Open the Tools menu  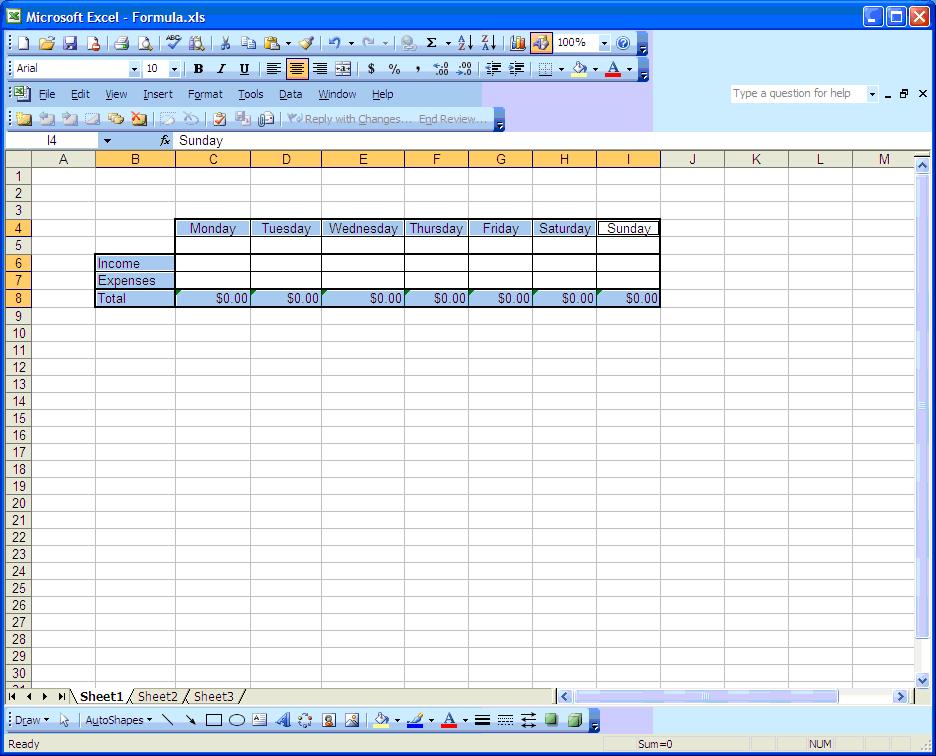point(250,94)
